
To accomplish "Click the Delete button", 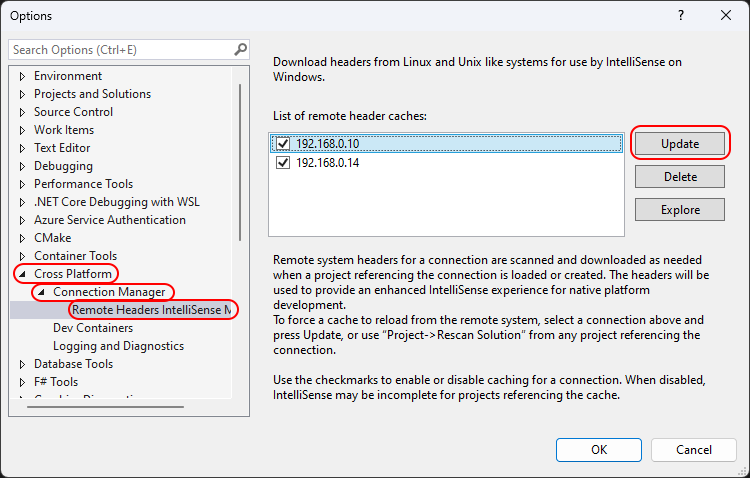I will click(x=680, y=177).
